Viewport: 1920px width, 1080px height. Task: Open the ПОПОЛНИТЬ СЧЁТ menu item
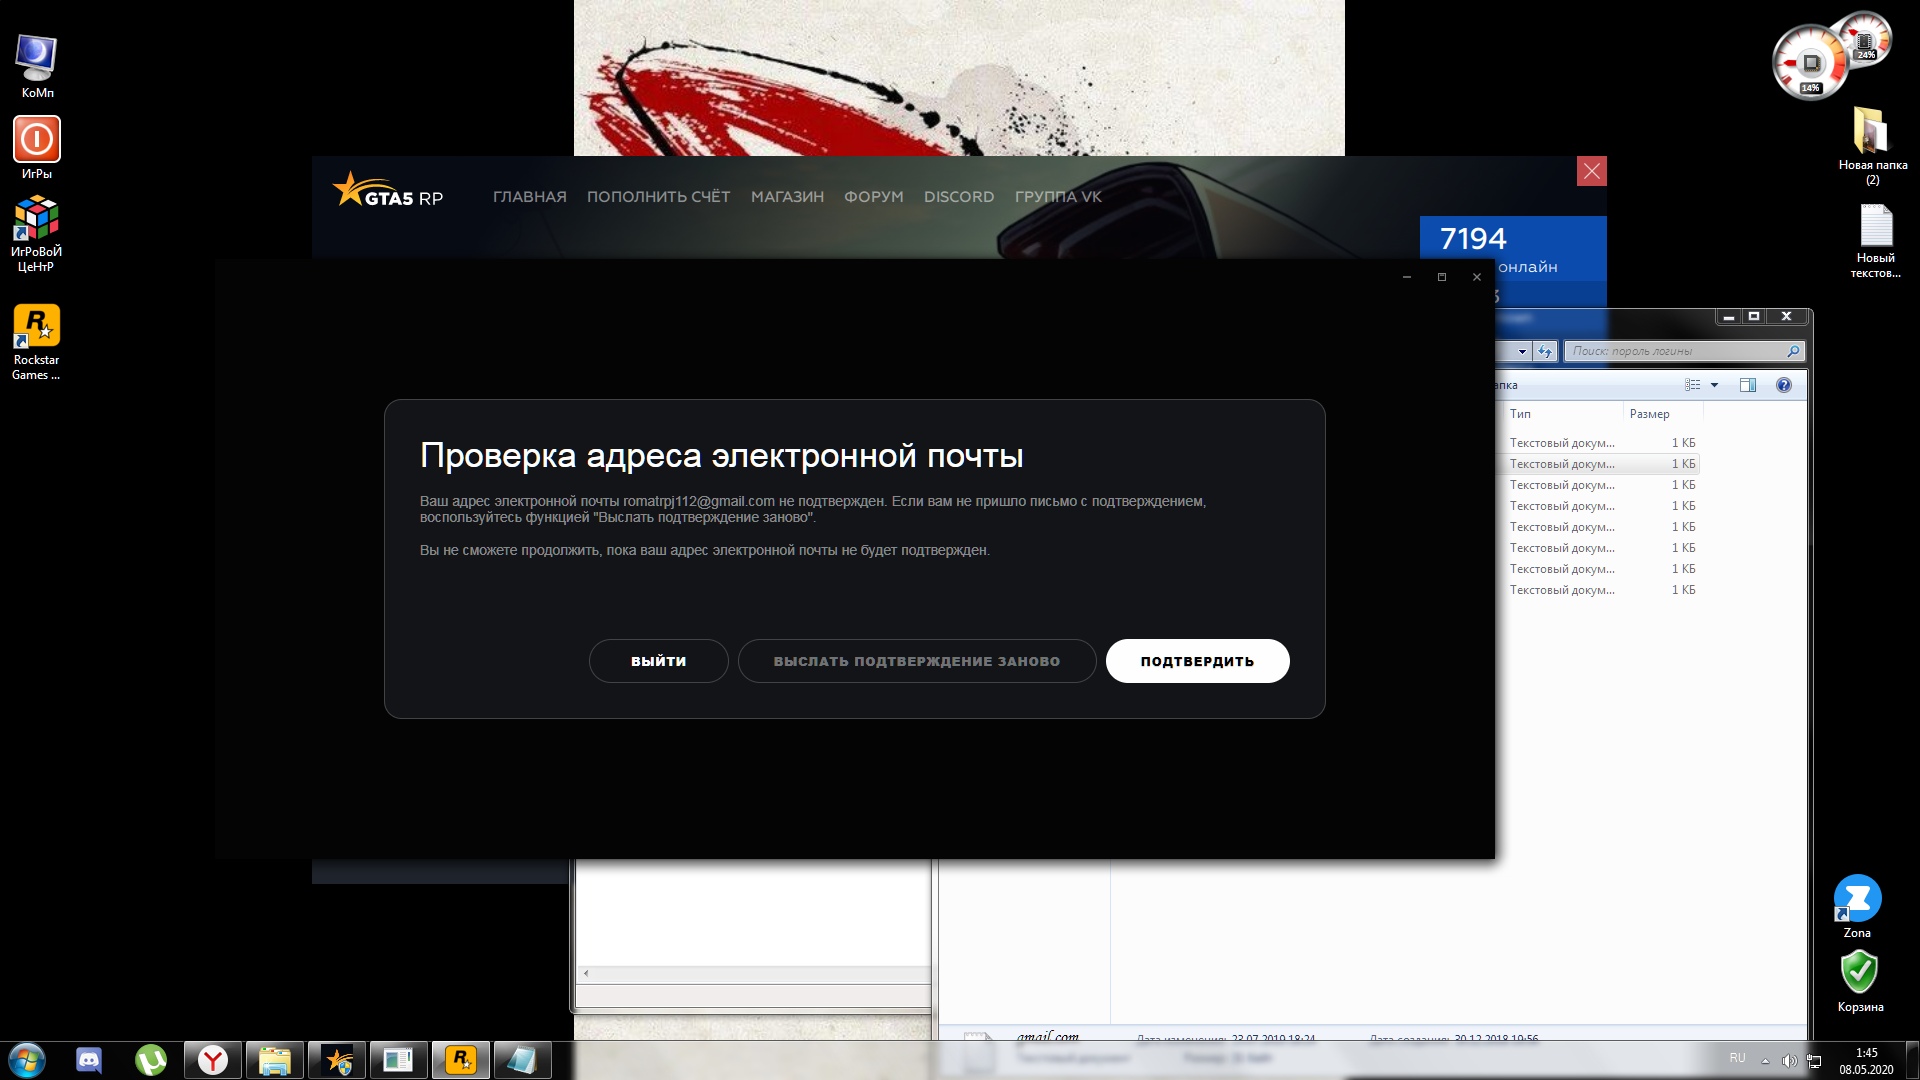658,197
